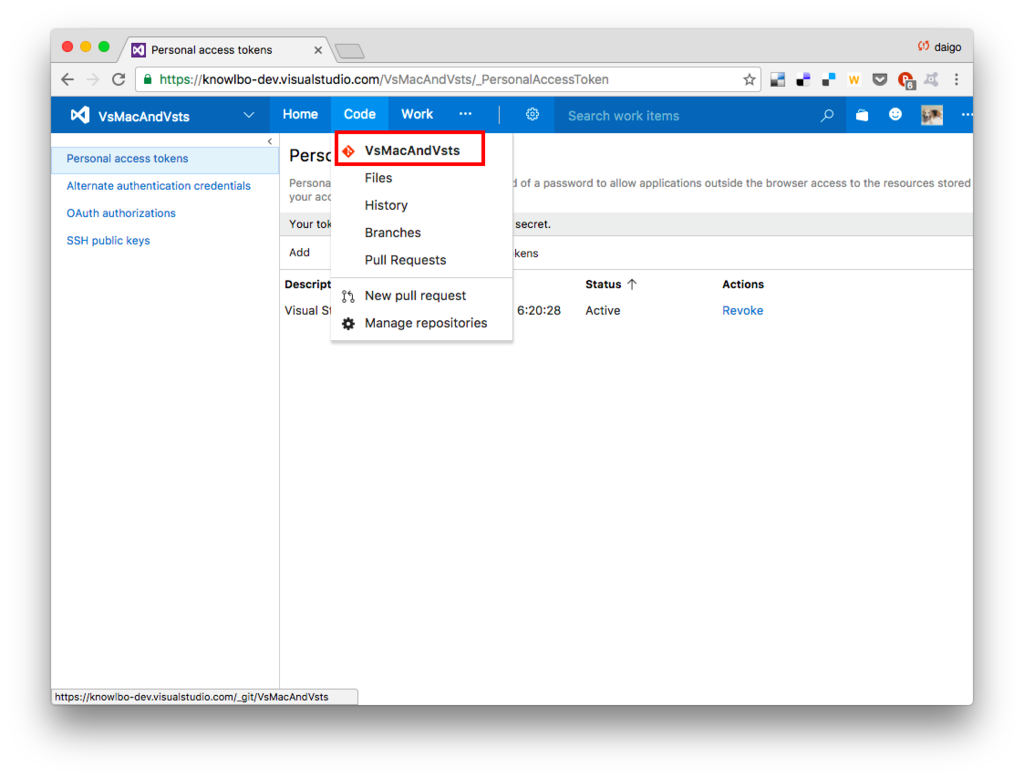Viewport: 1024px width, 778px height.
Task: Revoke the active token
Action: 743,310
